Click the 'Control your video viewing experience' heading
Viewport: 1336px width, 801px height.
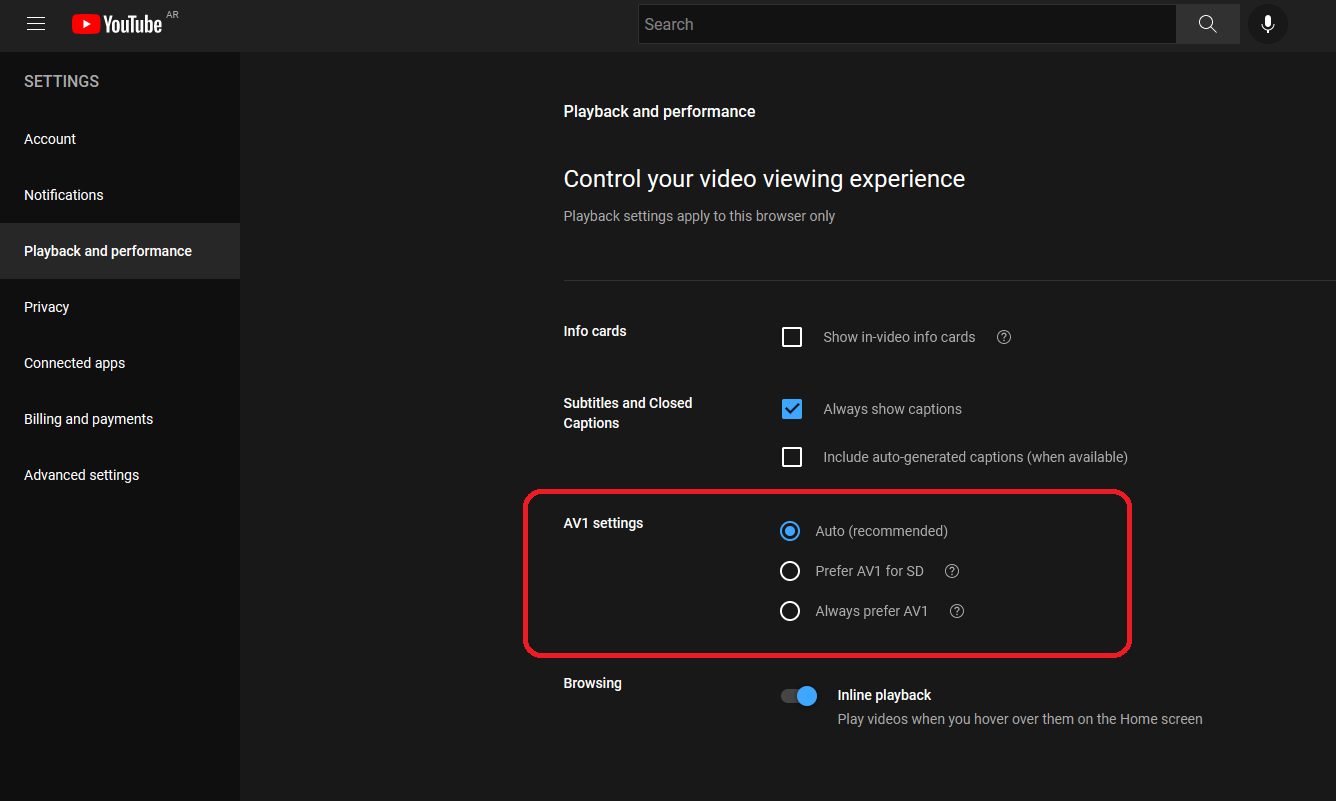click(764, 180)
